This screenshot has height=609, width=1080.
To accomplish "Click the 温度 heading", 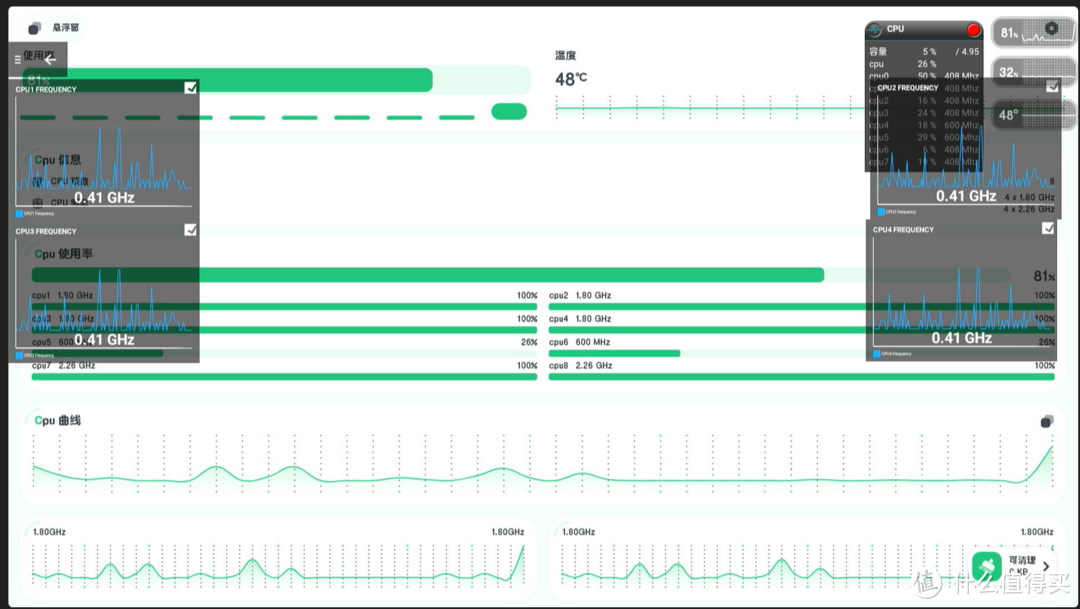I will (x=565, y=55).
